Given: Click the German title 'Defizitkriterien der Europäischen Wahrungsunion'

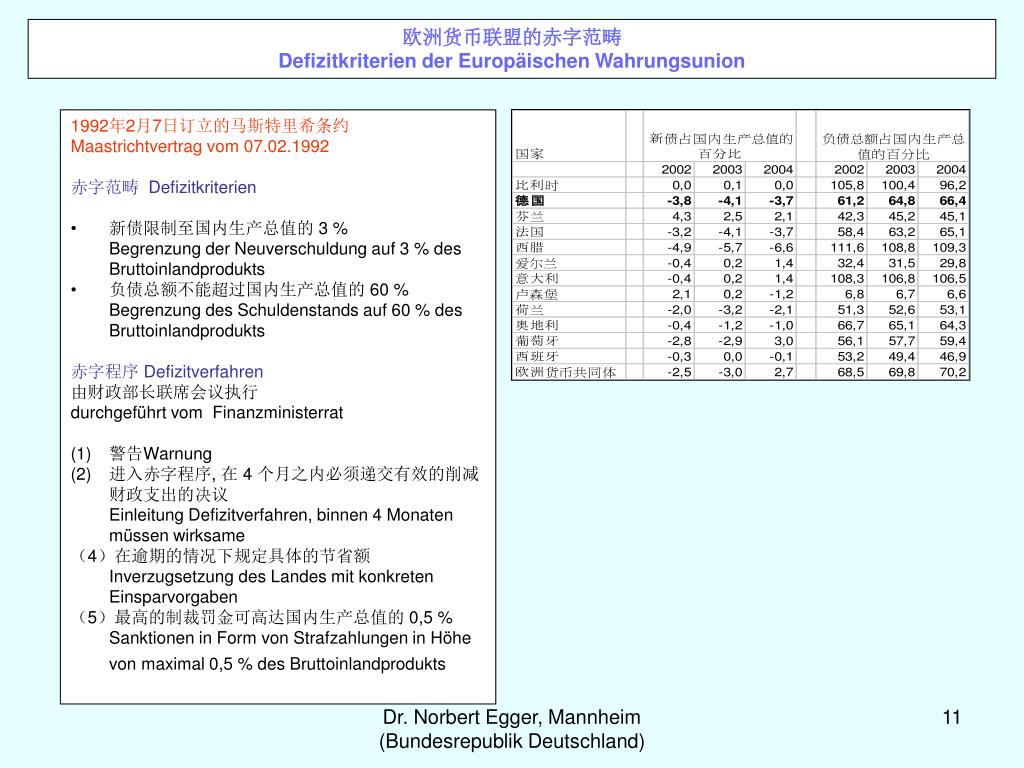Looking at the screenshot, I should (511, 61).
